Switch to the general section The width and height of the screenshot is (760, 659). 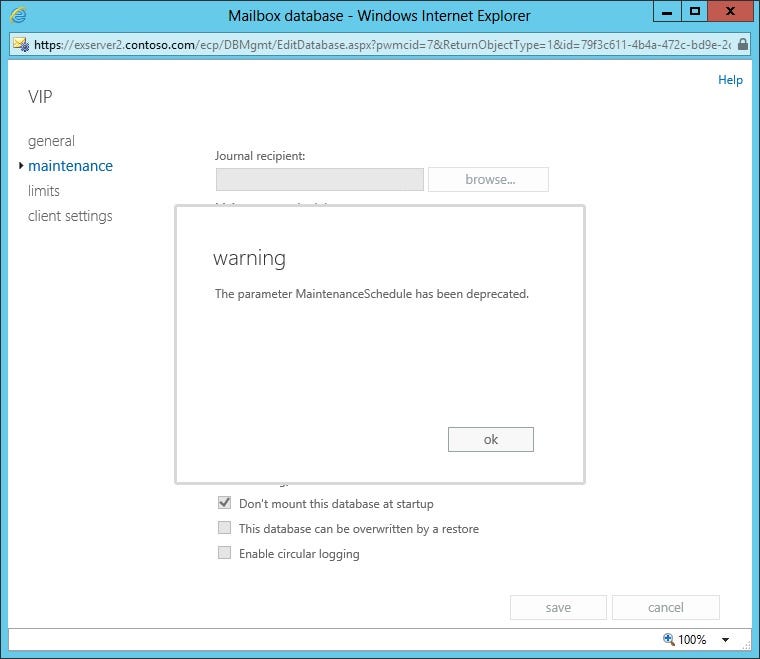(x=51, y=141)
